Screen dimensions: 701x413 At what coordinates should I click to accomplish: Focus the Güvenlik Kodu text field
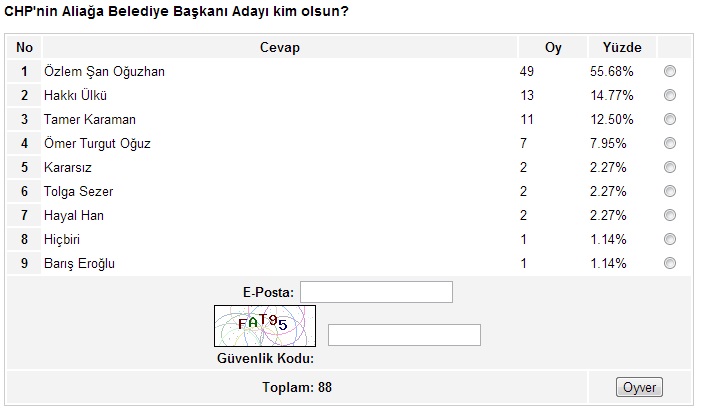(x=404, y=335)
